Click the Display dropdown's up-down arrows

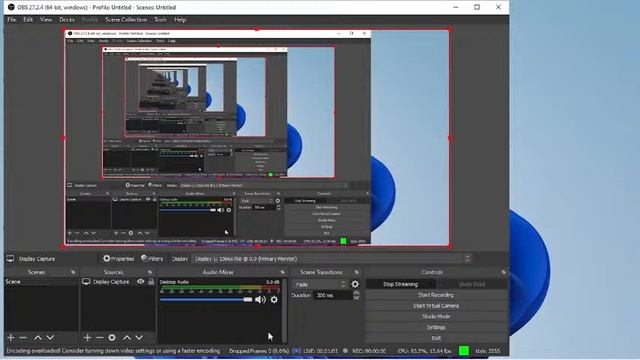[x=467, y=259]
